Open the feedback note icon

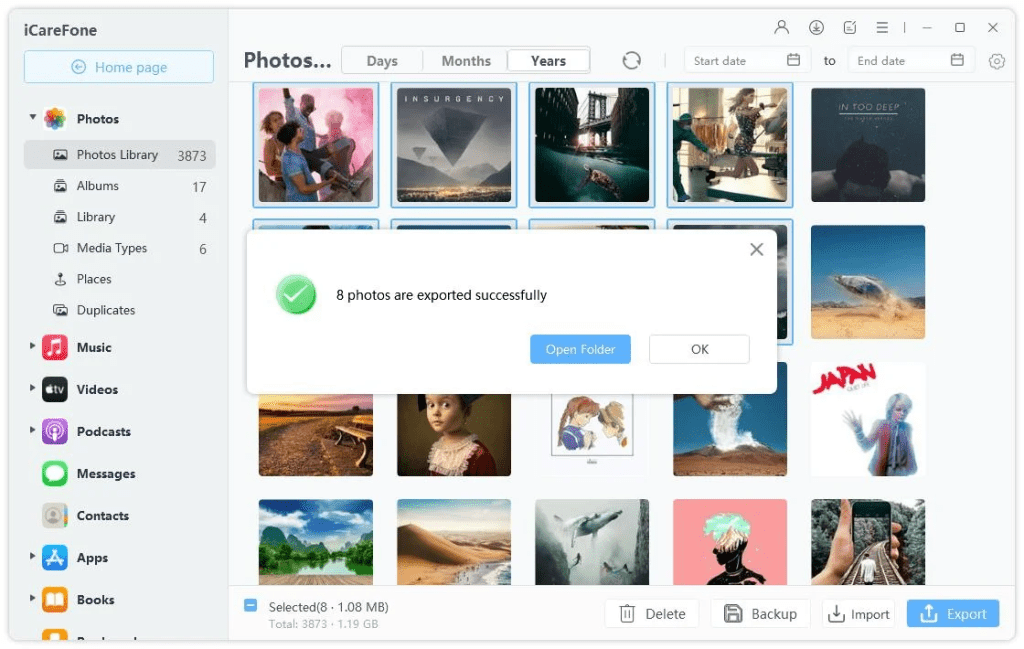(x=850, y=27)
